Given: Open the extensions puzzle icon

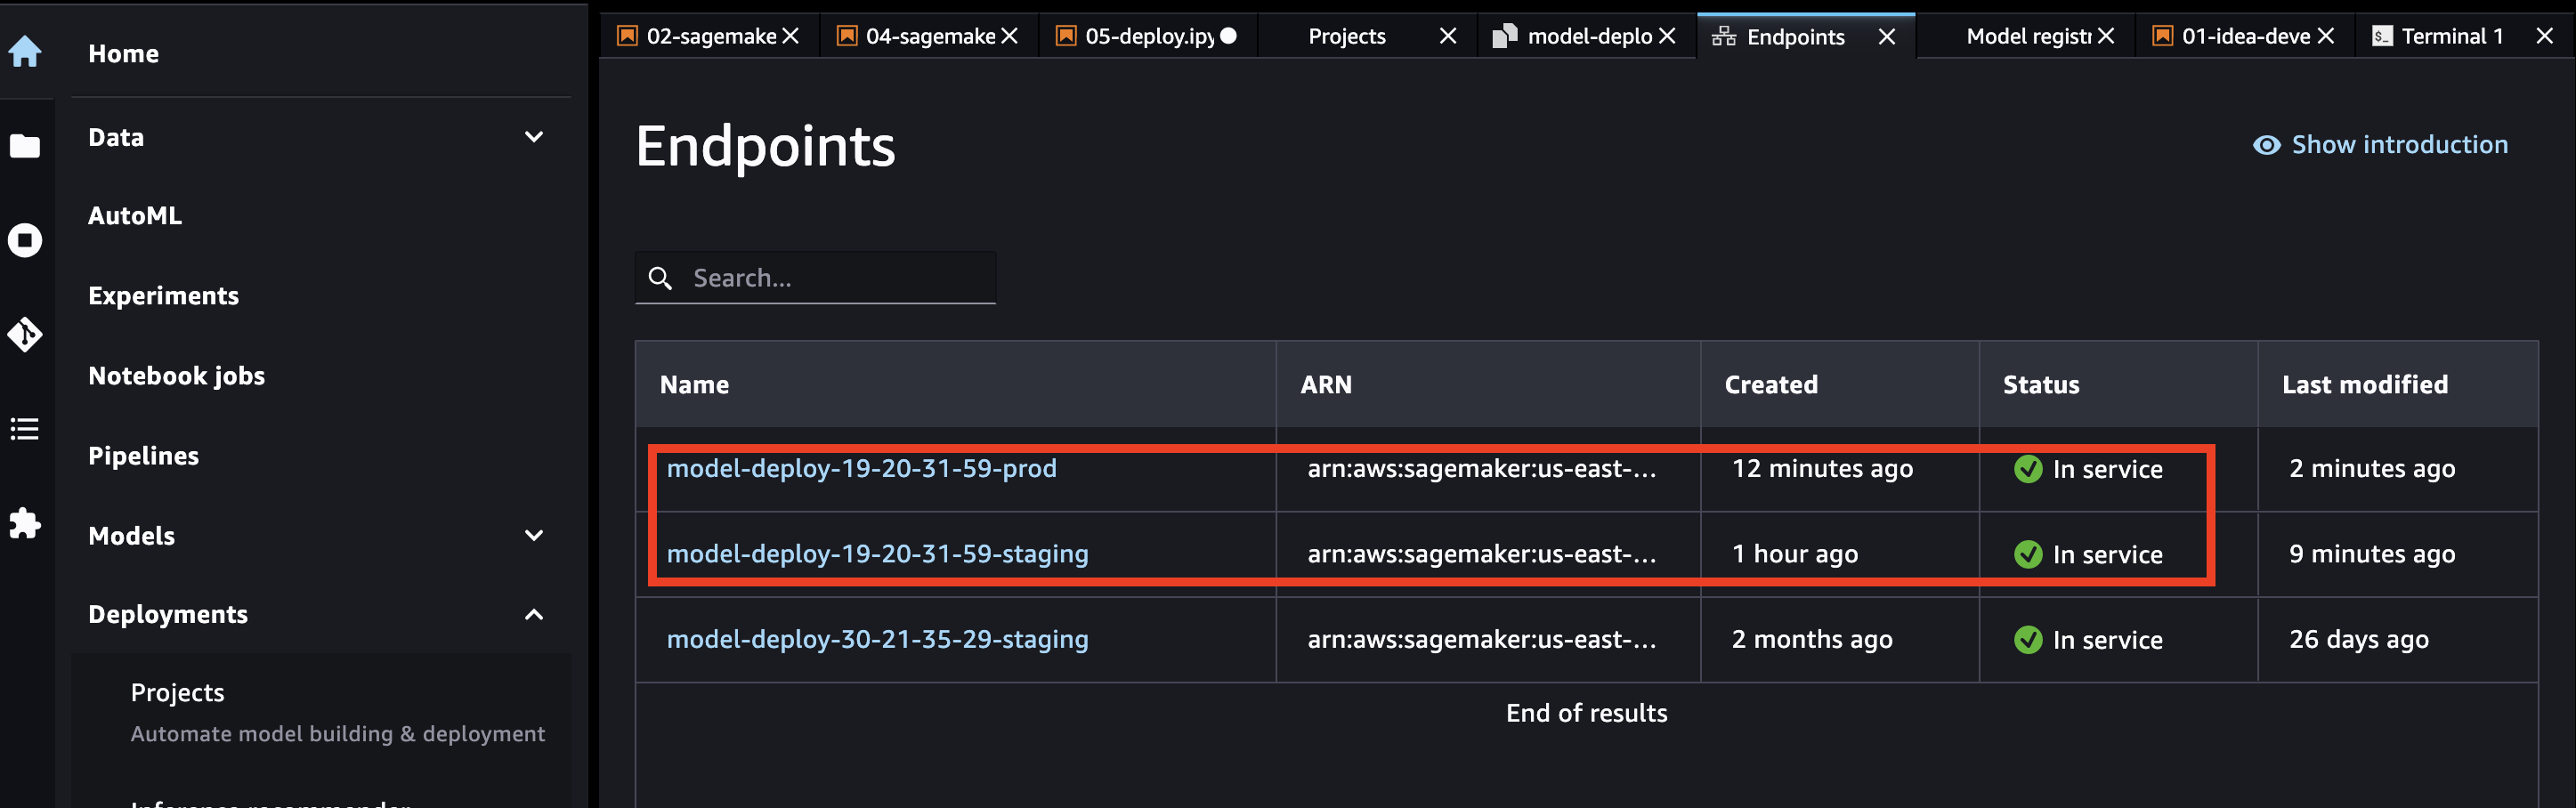Looking at the screenshot, I should [25, 523].
